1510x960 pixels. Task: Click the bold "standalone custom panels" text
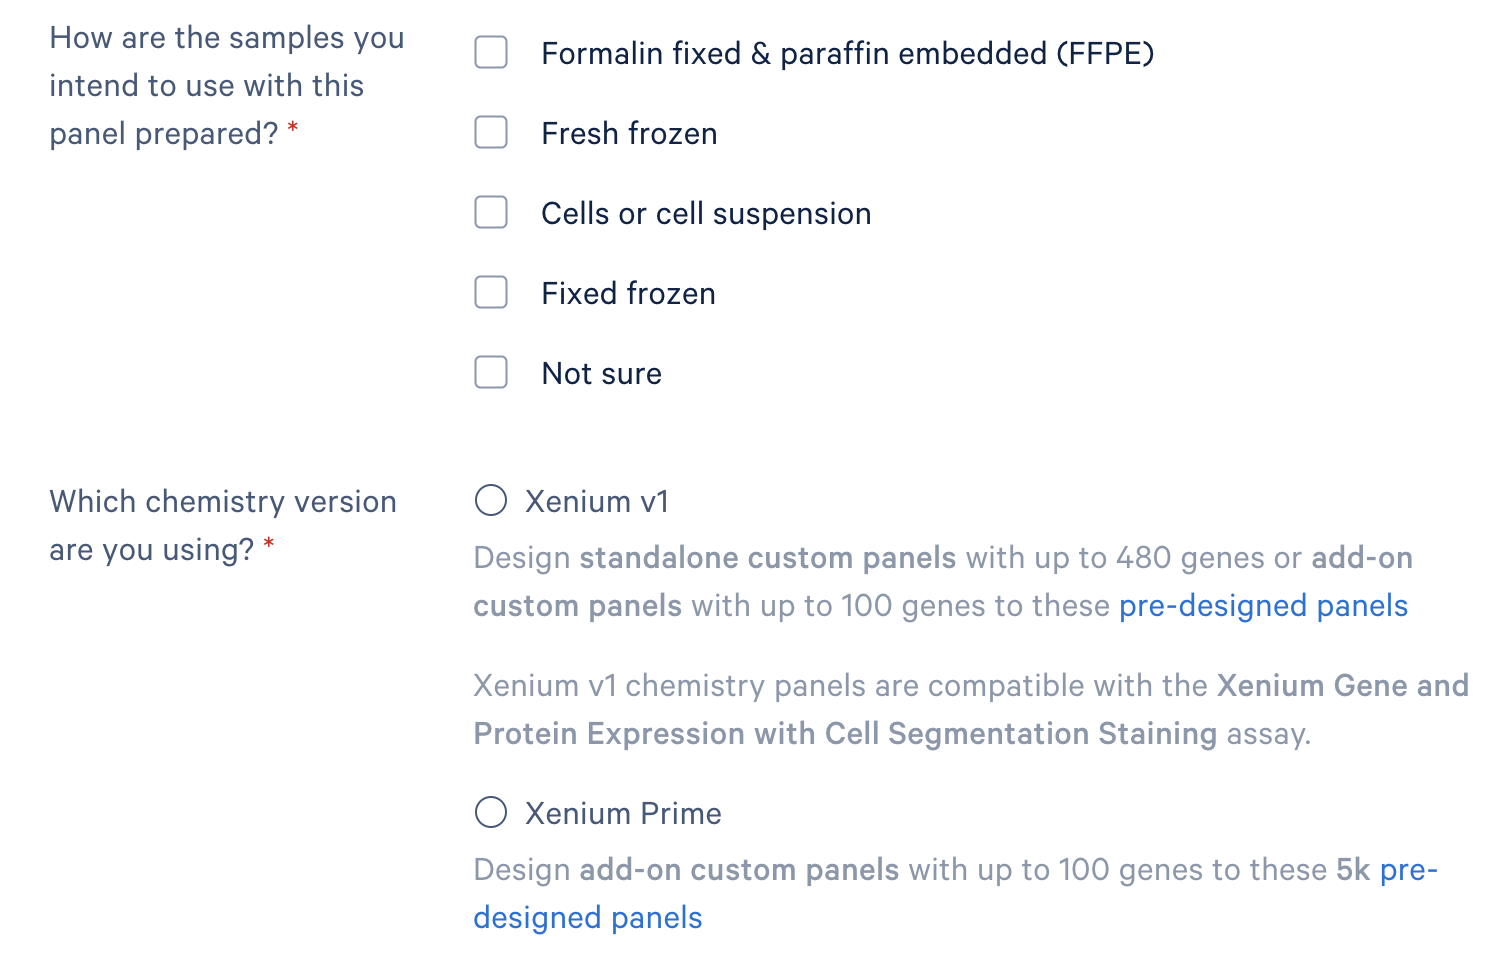coord(768,558)
